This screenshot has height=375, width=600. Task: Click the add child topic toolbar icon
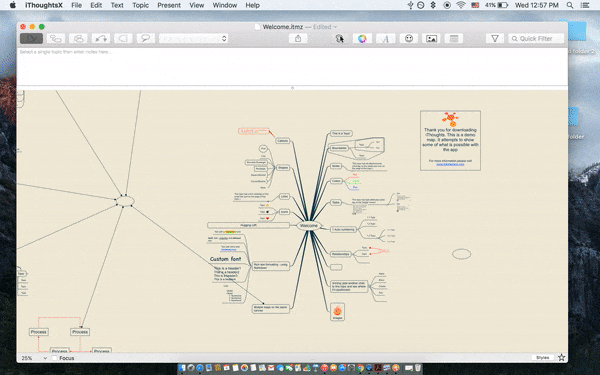(56, 39)
